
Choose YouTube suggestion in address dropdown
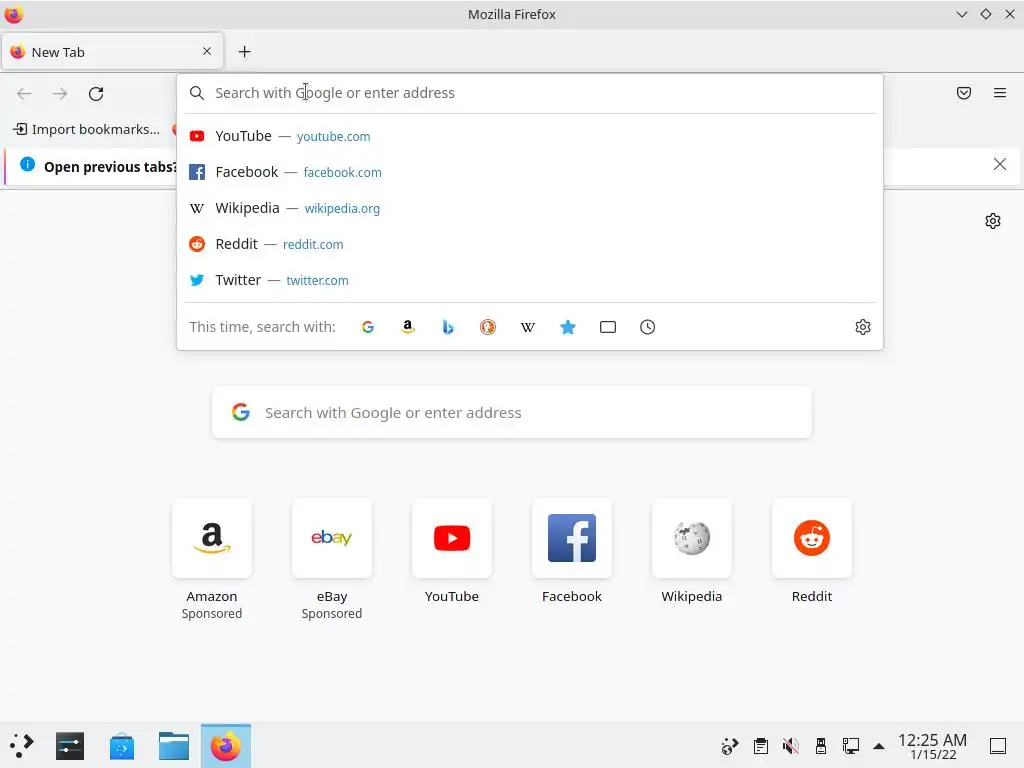(530, 136)
